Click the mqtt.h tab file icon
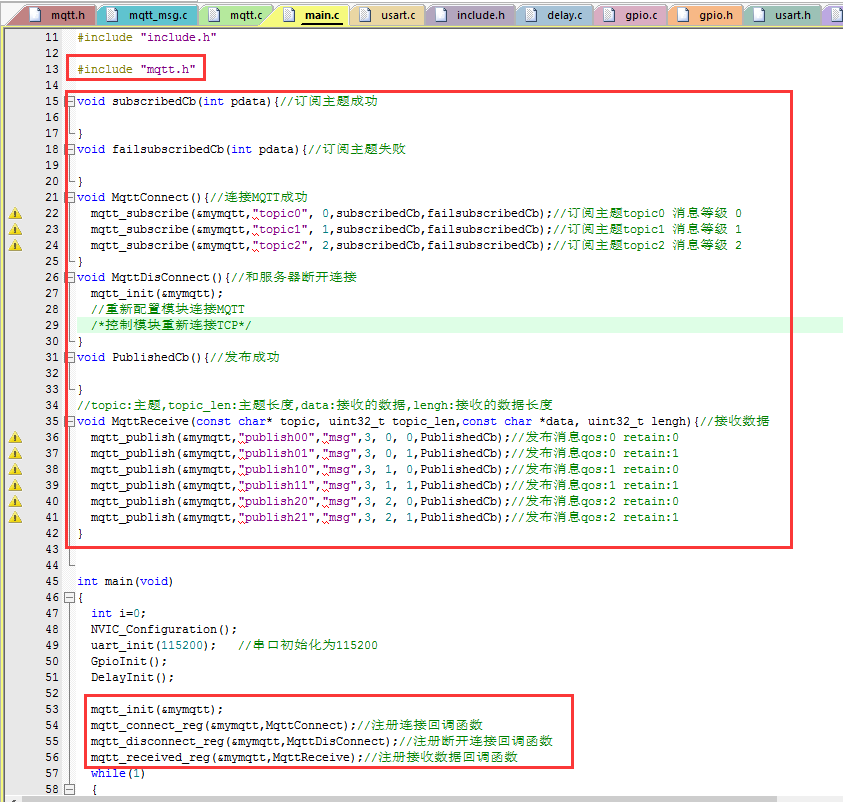Screen dimensions: 843x802 pyautogui.click(x=35, y=15)
